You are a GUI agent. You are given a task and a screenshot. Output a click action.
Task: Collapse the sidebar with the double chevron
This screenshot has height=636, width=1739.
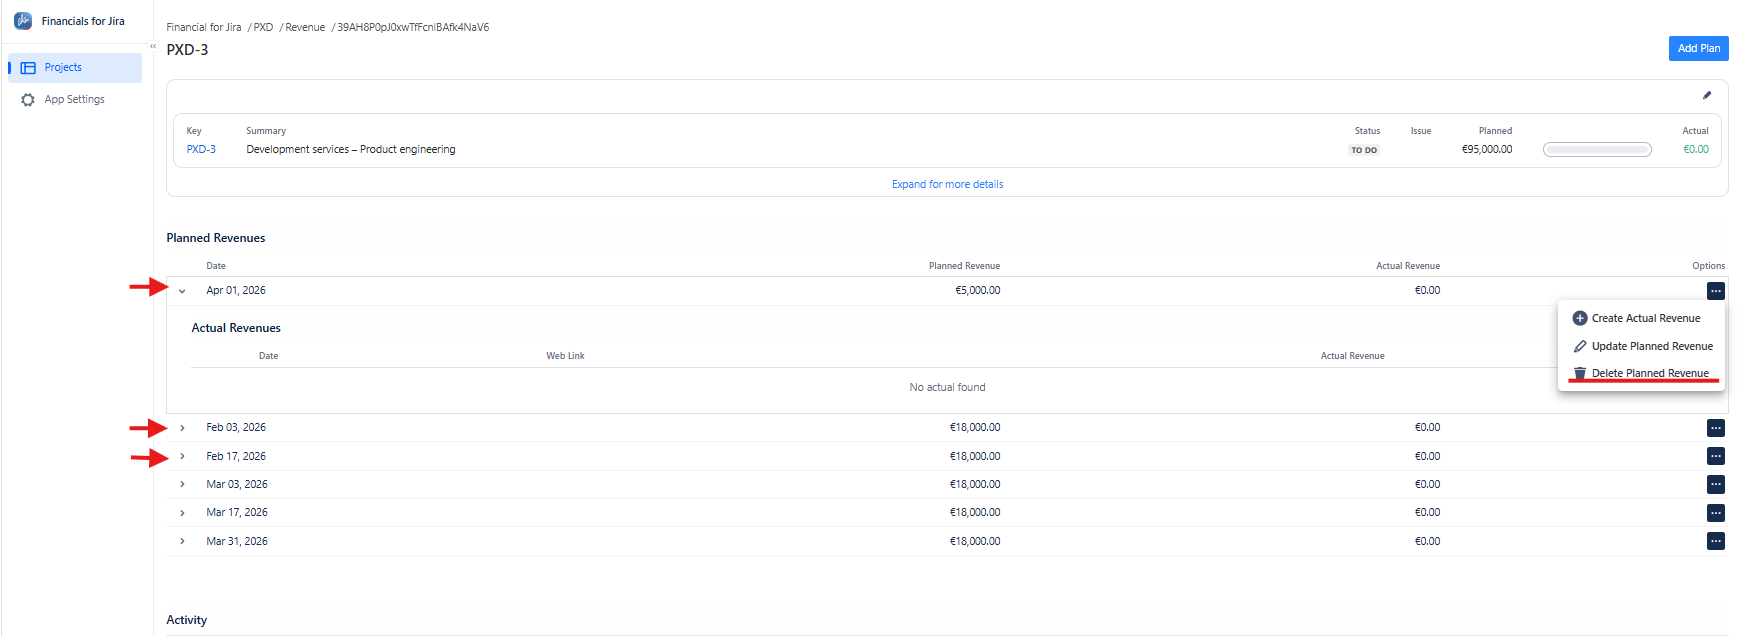tap(153, 46)
